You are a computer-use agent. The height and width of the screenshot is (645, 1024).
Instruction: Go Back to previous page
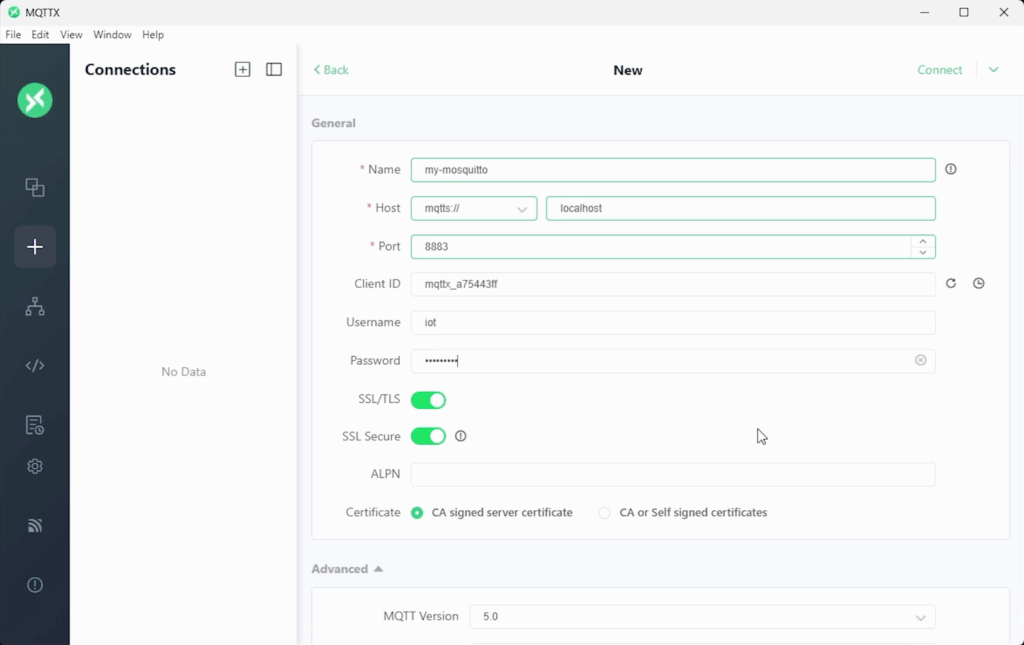coord(331,70)
